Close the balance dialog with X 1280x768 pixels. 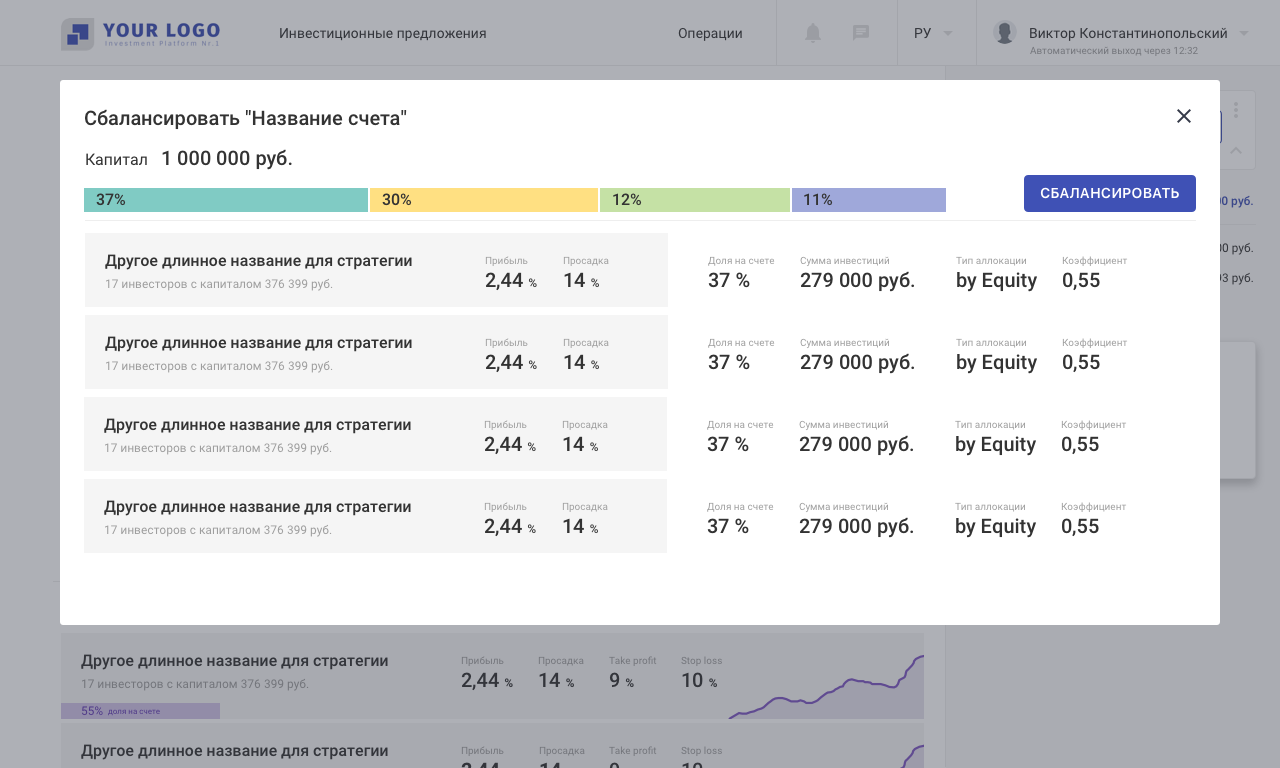[1184, 116]
